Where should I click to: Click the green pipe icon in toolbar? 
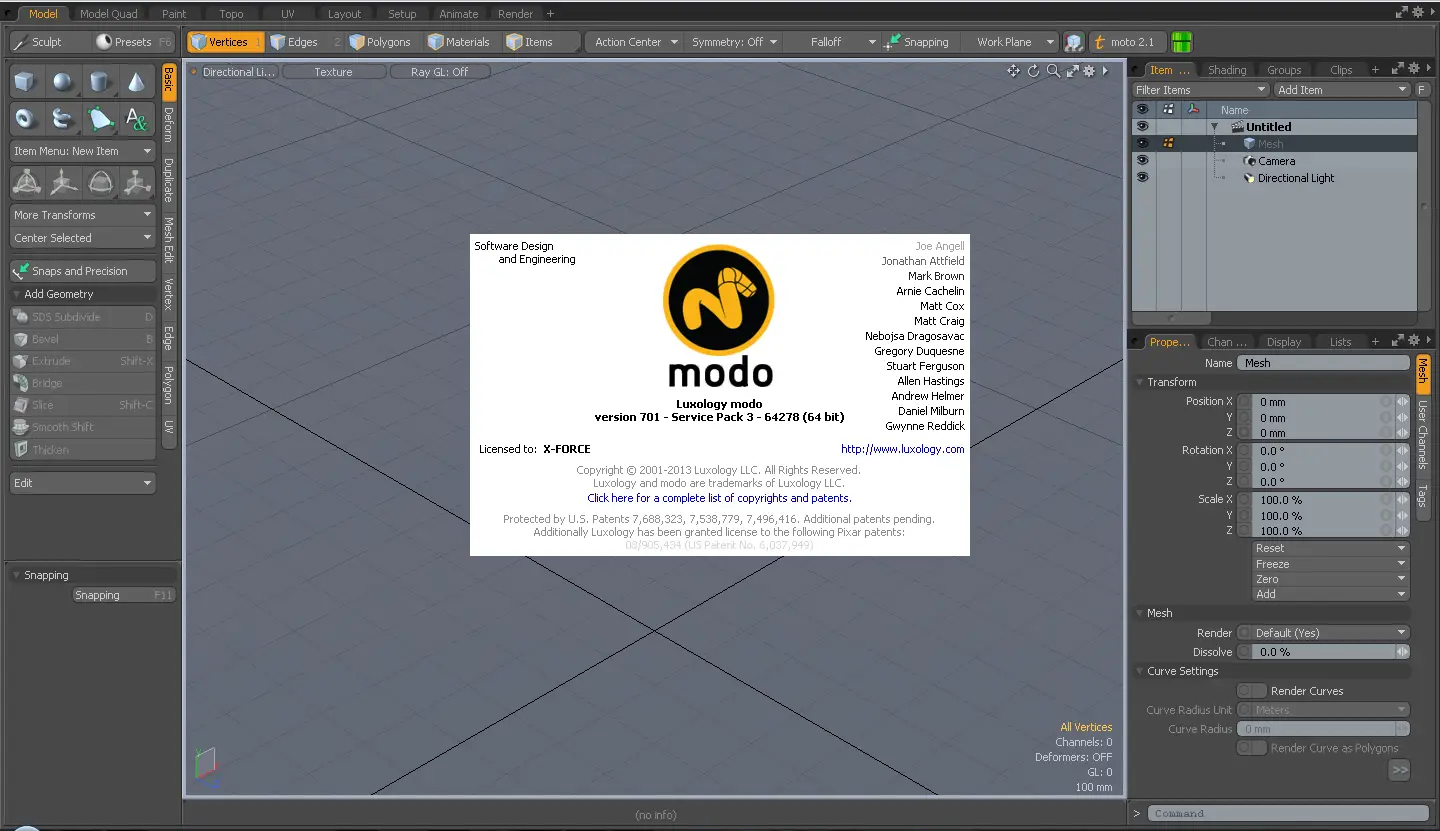click(x=1182, y=42)
